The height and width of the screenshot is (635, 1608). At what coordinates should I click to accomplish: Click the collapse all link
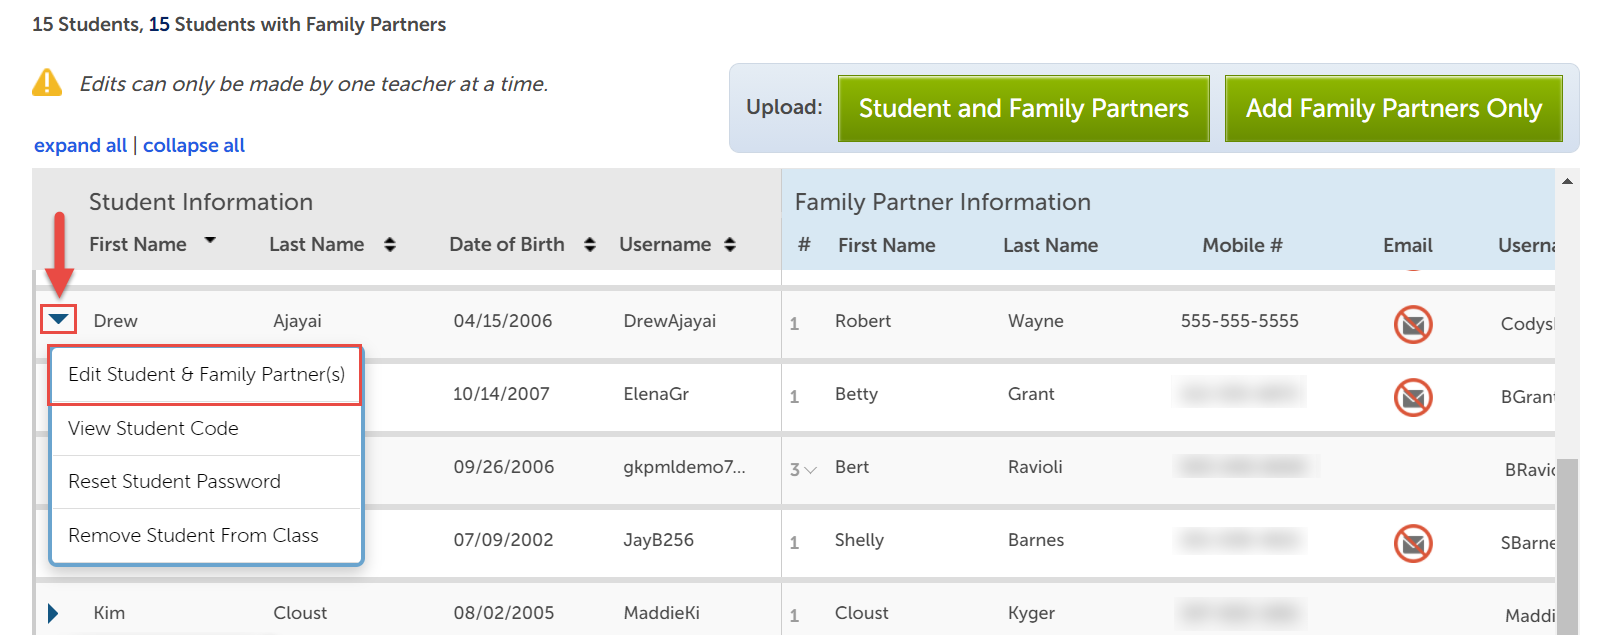pyautogui.click(x=194, y=146)
